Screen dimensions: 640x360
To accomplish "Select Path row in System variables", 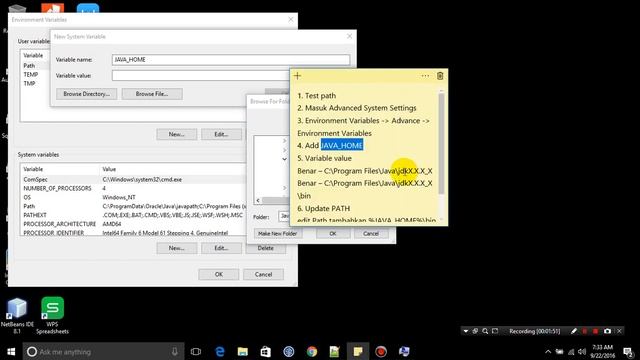I will coord(133,207).
